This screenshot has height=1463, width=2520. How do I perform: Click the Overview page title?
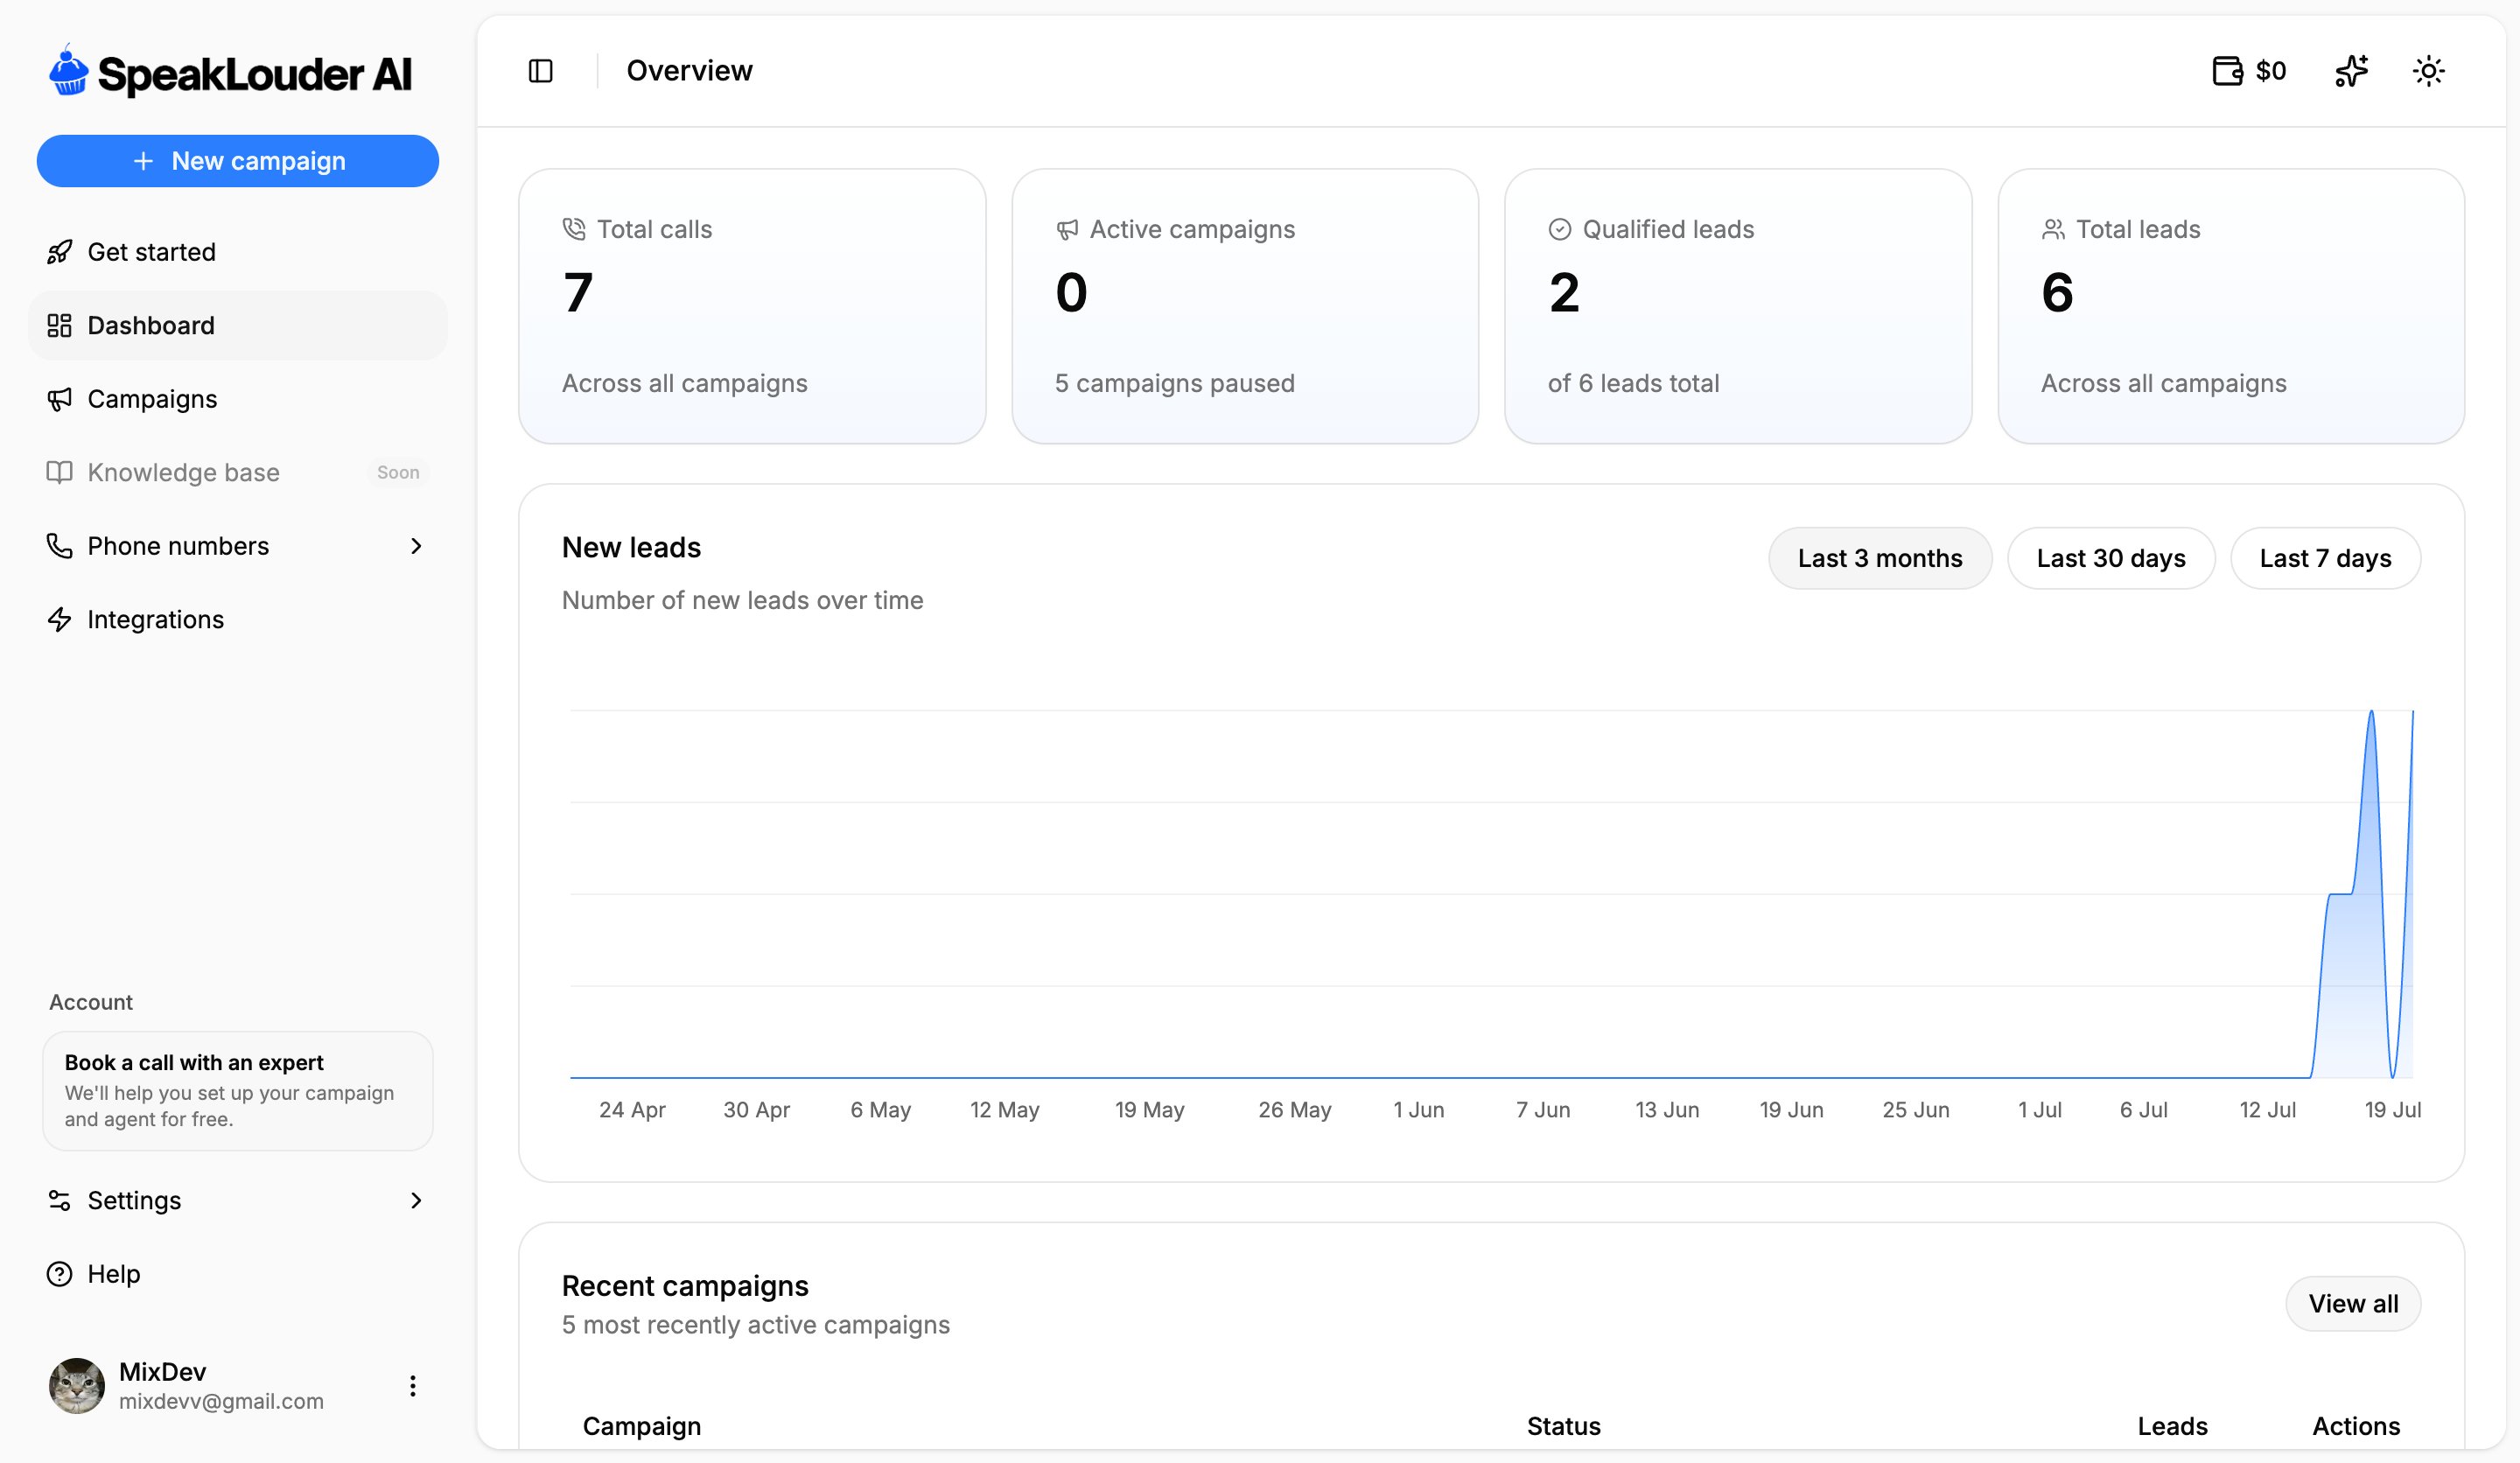(689, 71)
